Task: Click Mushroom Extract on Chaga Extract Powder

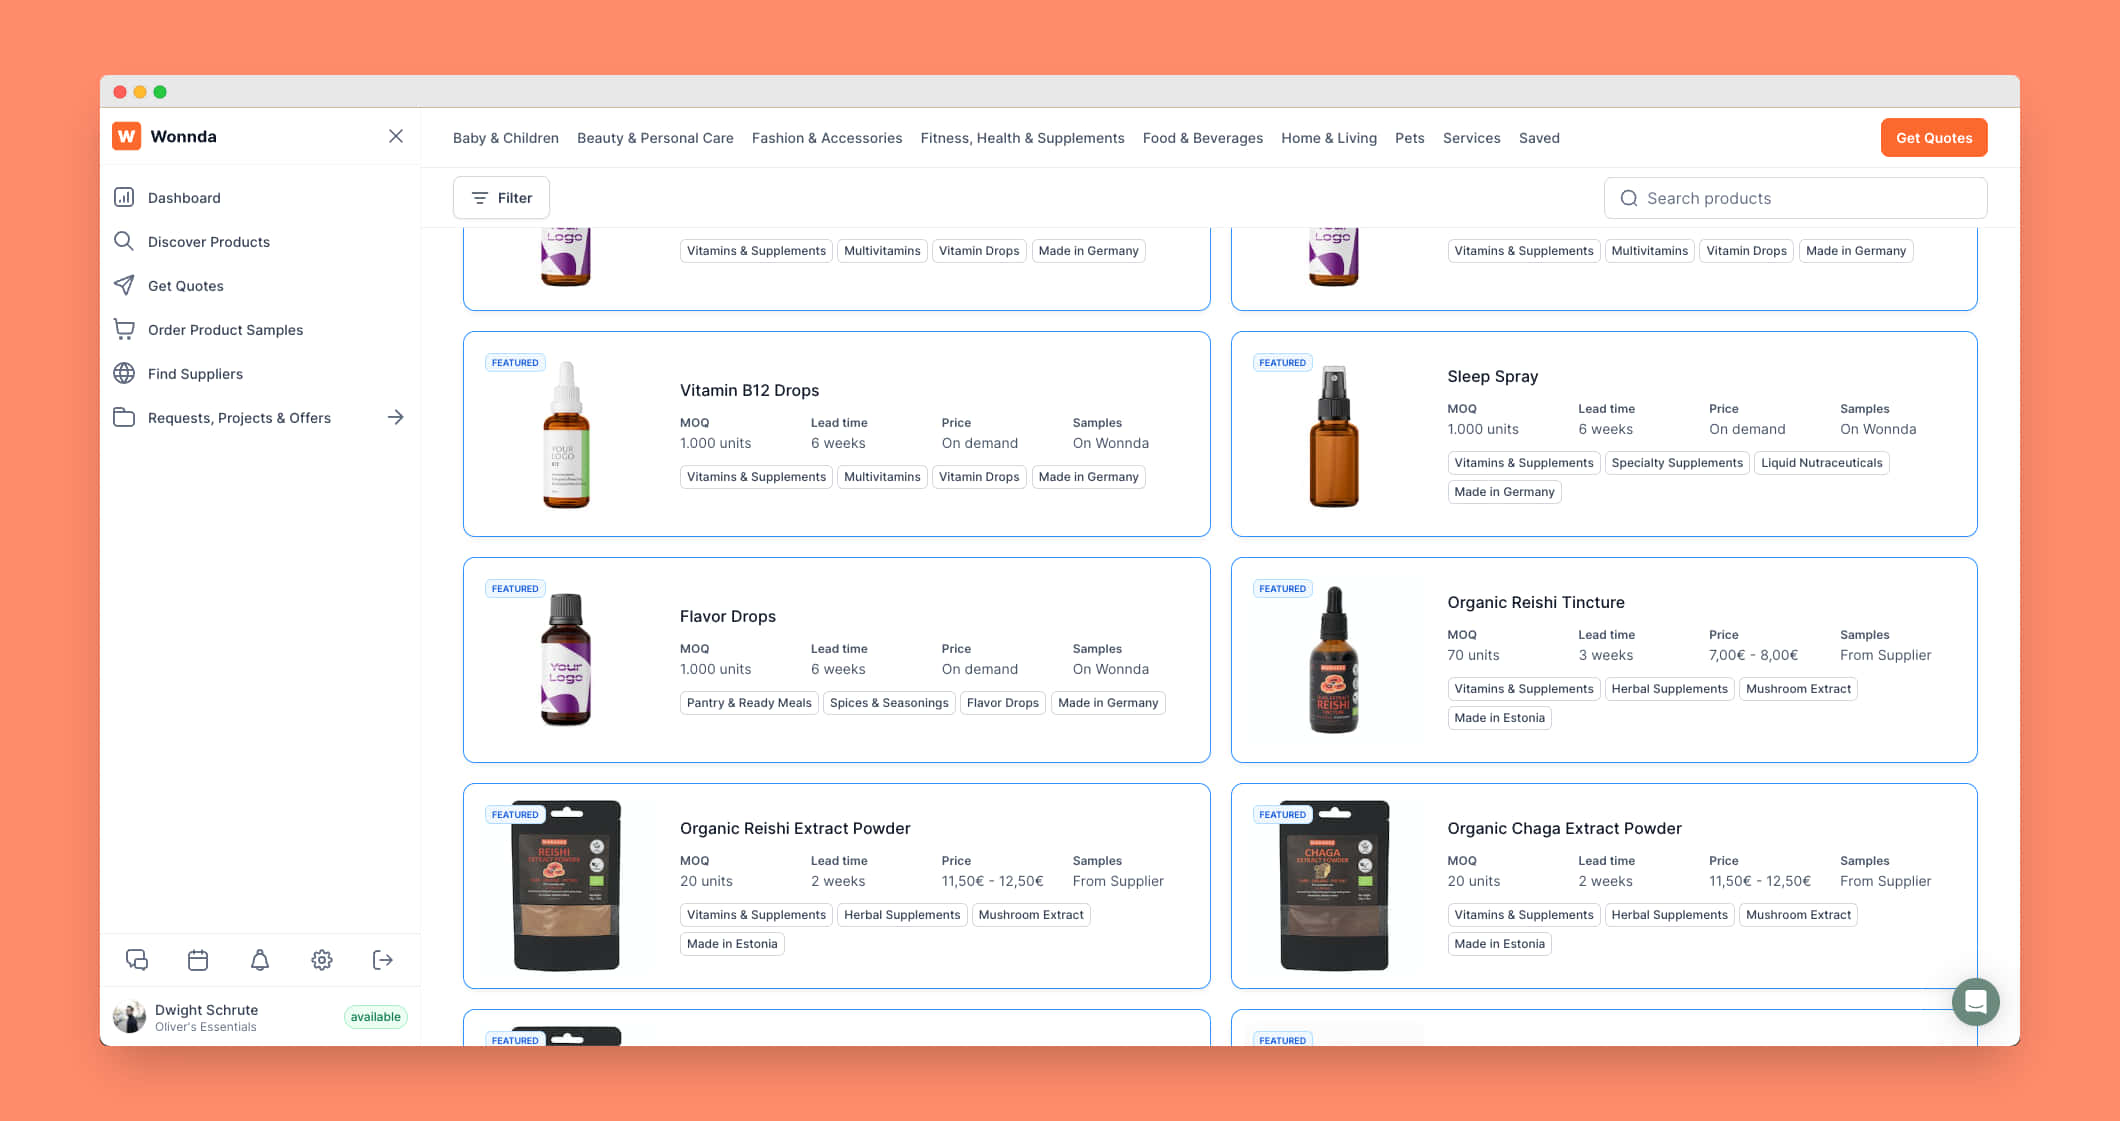Action: 1798,915
